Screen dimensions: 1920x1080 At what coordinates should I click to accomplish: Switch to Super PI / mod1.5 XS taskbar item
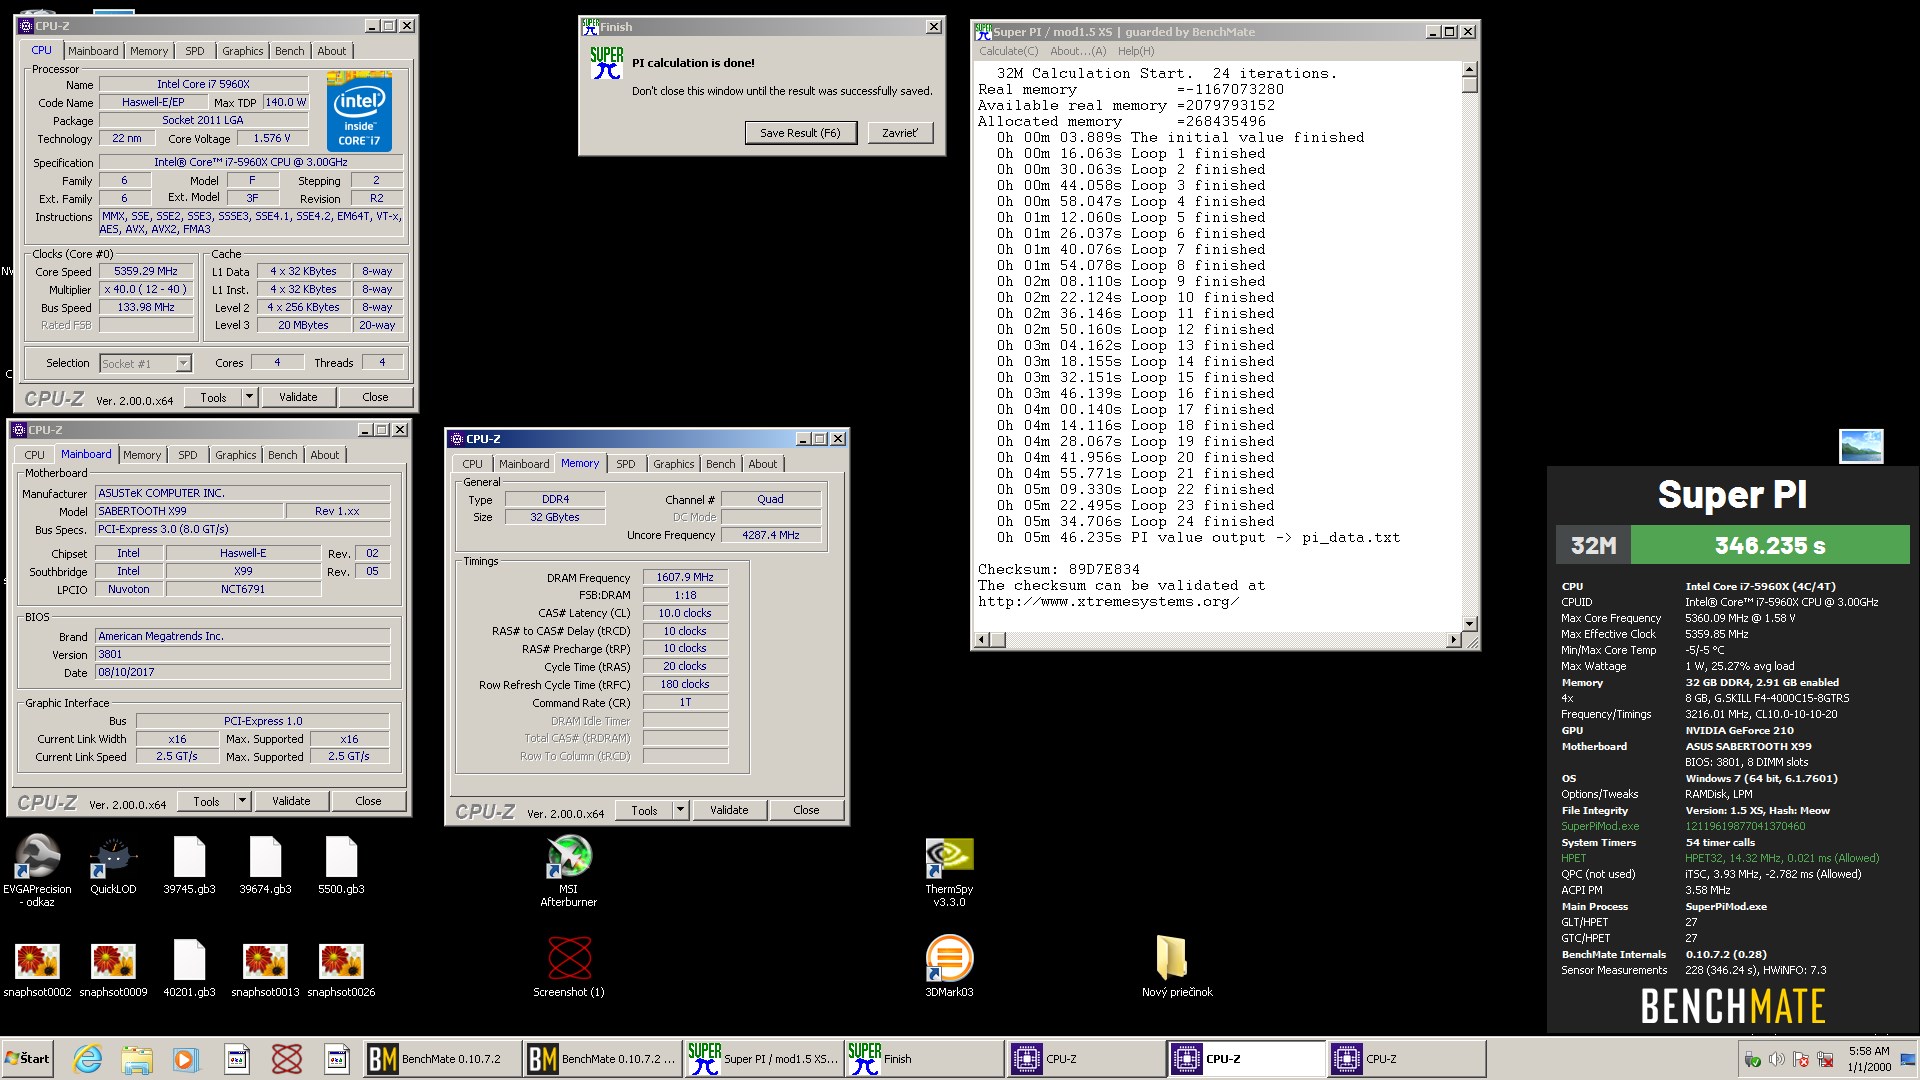click(763, 1058)
